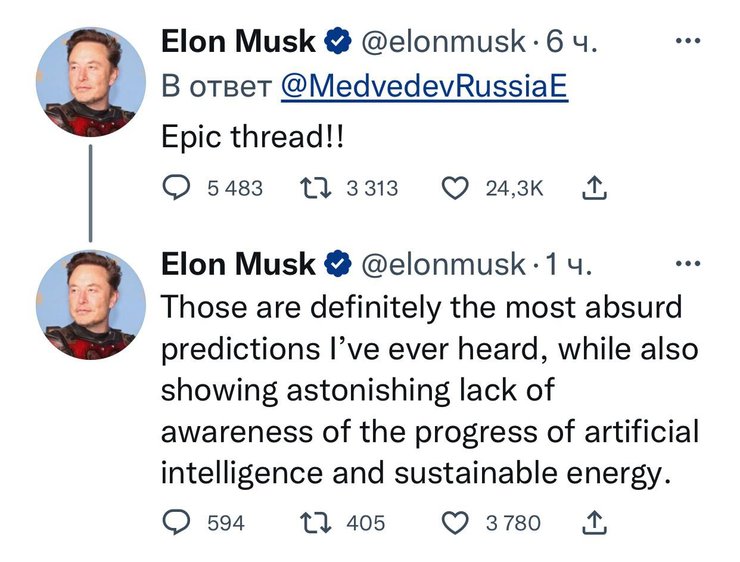740x562 pixels.
Task: Open the author name on the first tweet
Action: 237,42
